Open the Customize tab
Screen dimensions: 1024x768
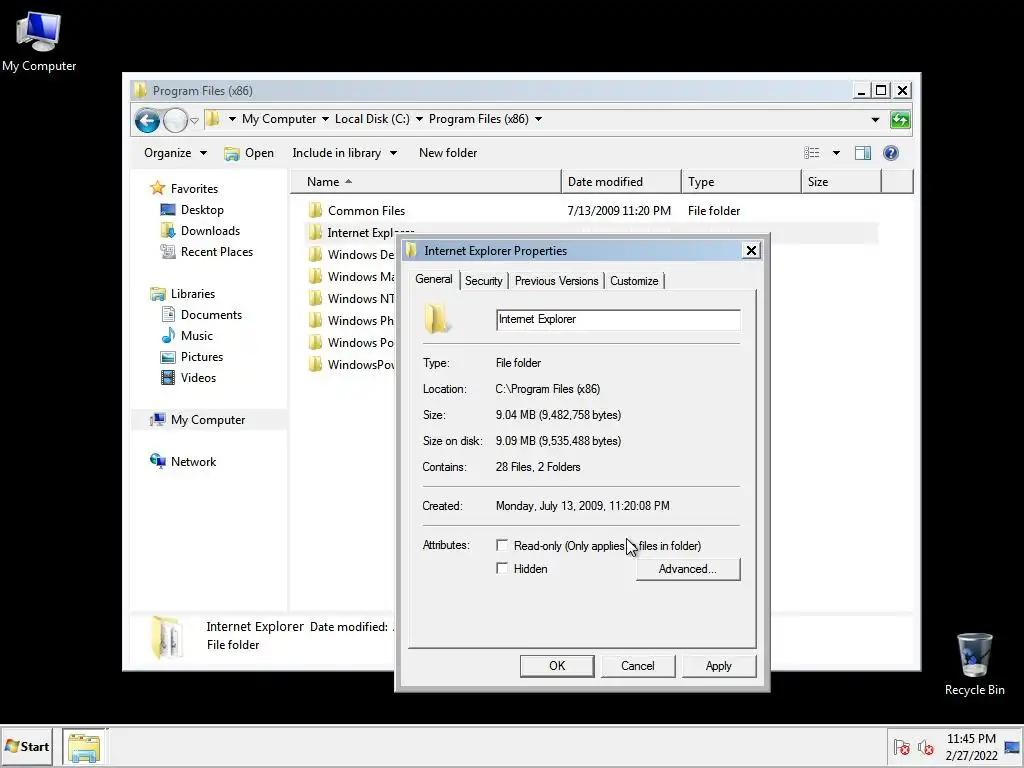coord(634,281)
